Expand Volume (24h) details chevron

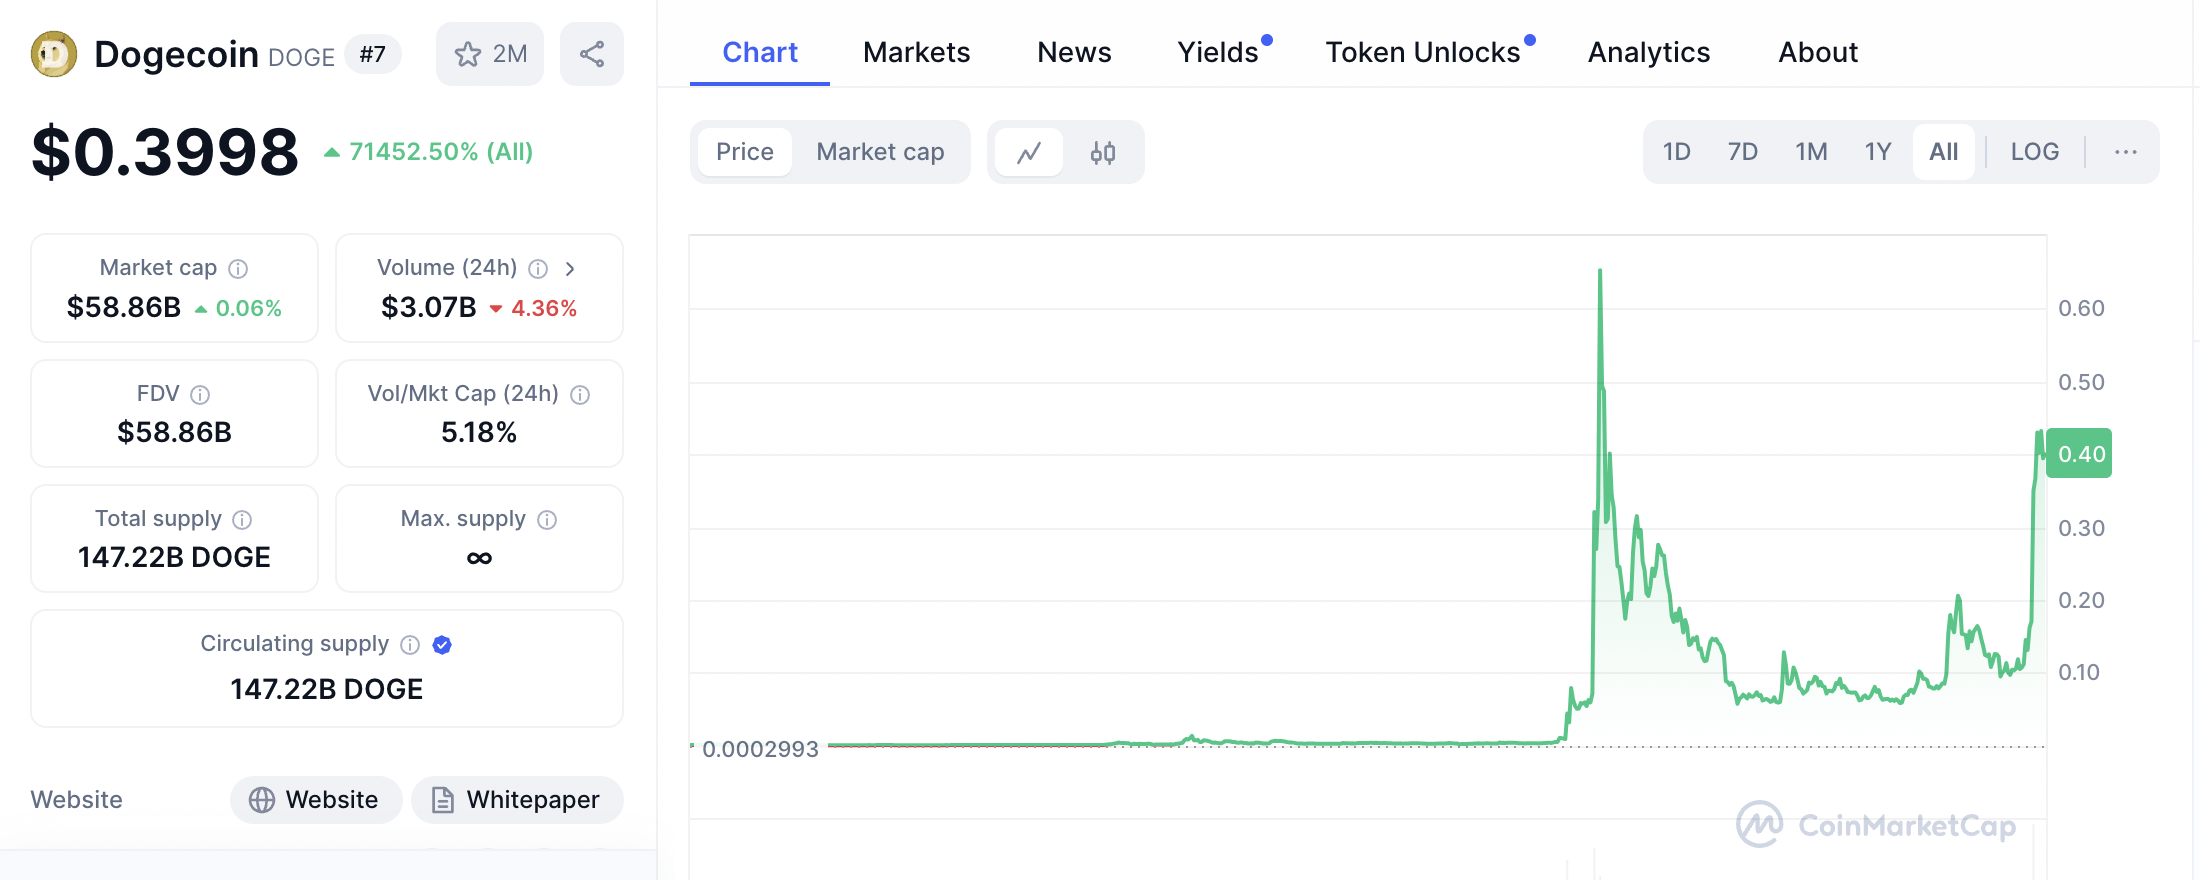click(x=570, y=269)
